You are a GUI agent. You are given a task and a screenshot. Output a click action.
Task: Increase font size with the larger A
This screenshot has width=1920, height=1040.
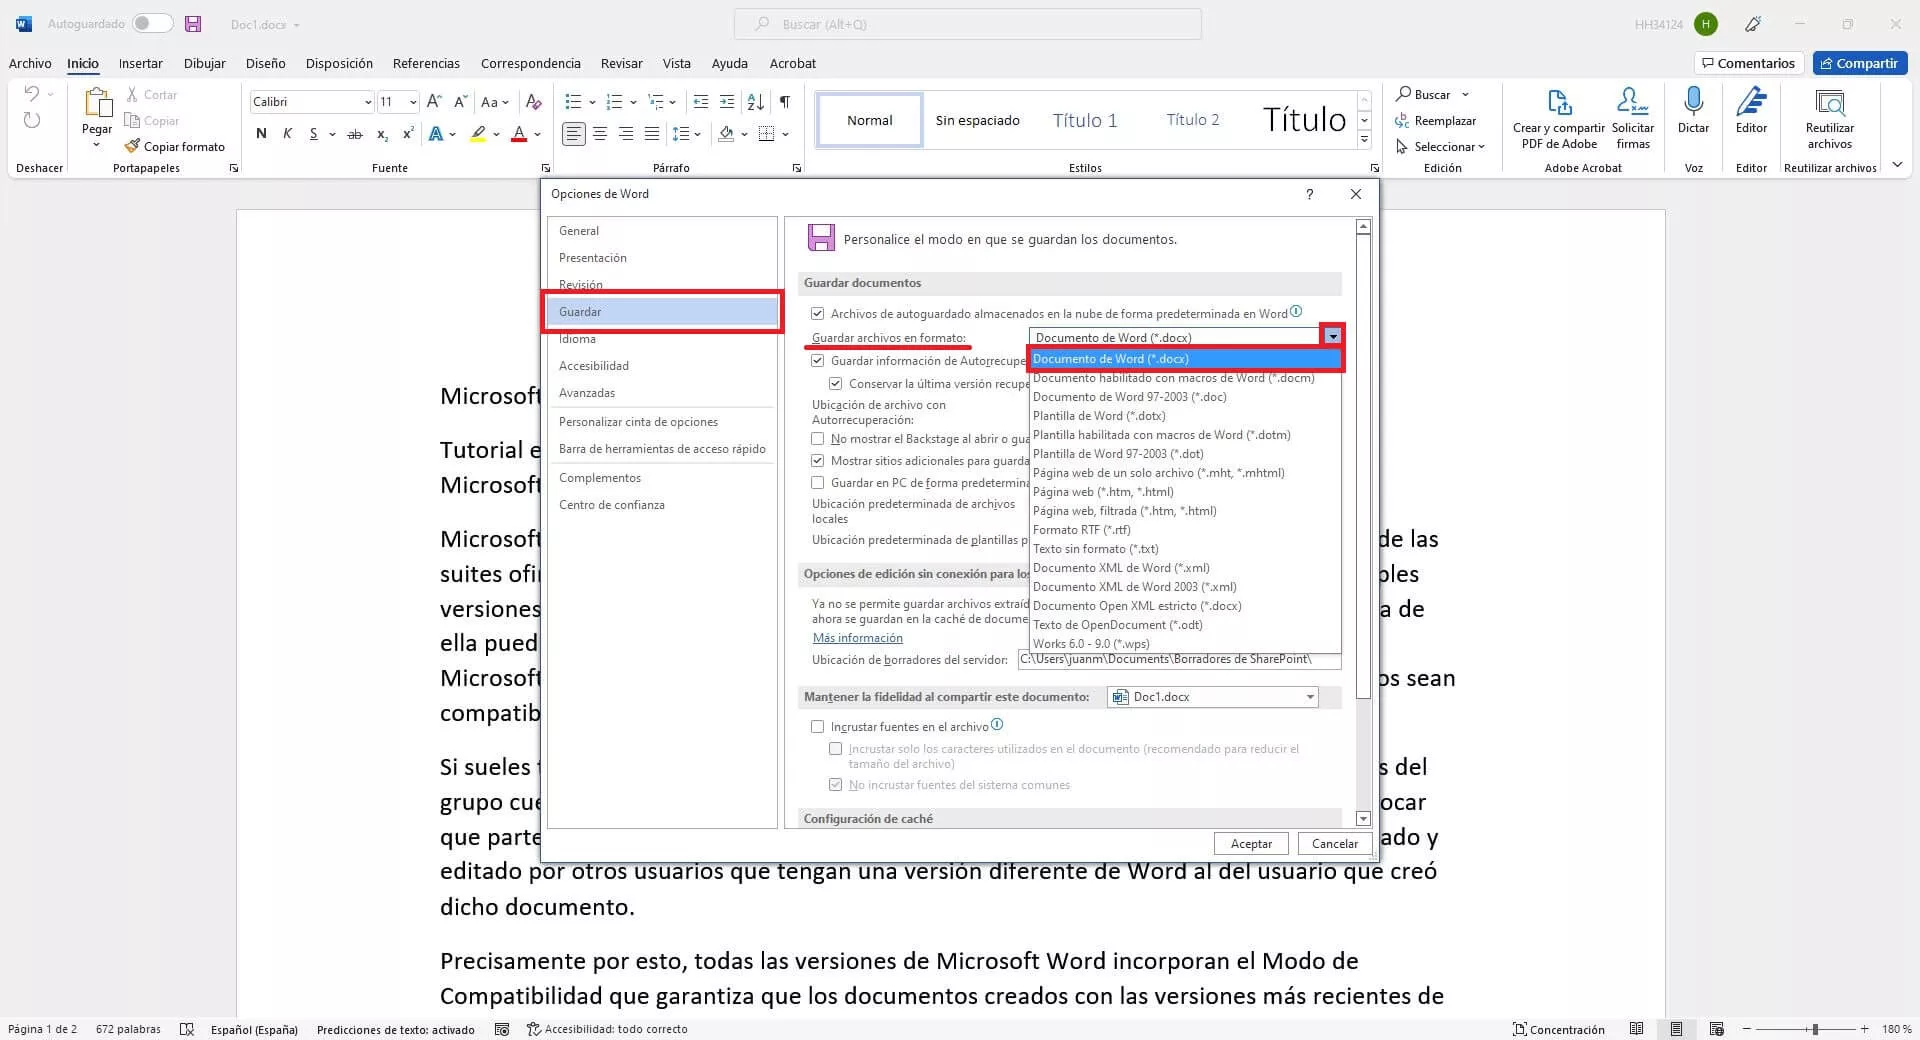tap(434, 101)
